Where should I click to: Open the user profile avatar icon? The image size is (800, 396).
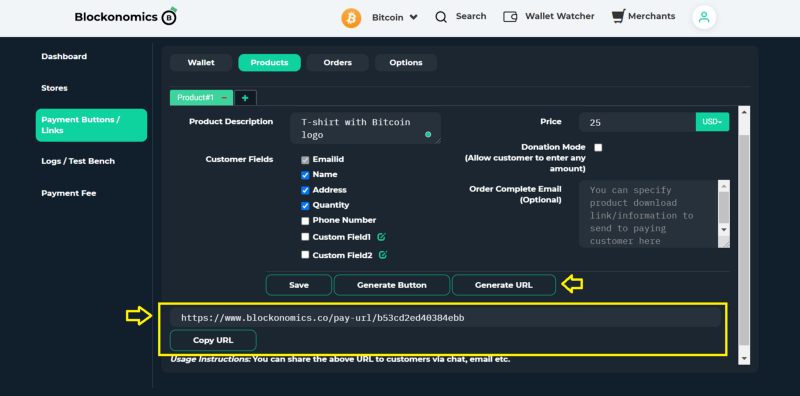click(x=704, y=17)
